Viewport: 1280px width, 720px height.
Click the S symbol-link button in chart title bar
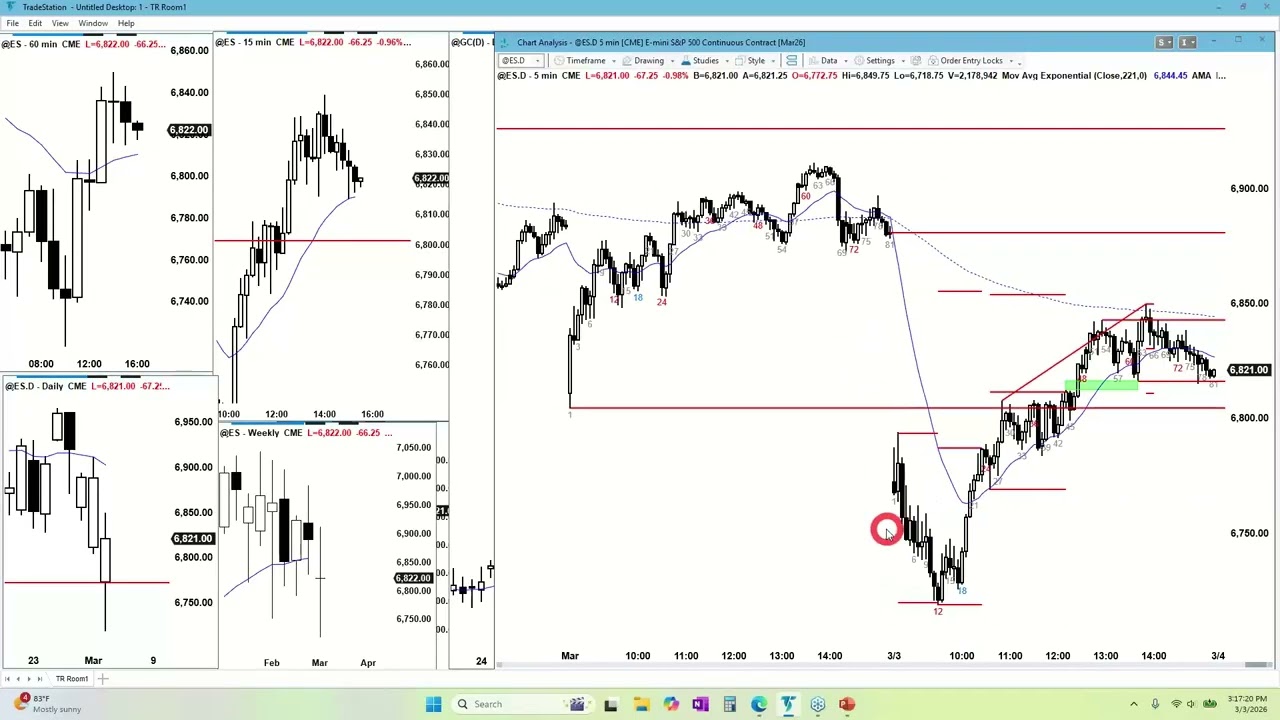click(1164, 42)
